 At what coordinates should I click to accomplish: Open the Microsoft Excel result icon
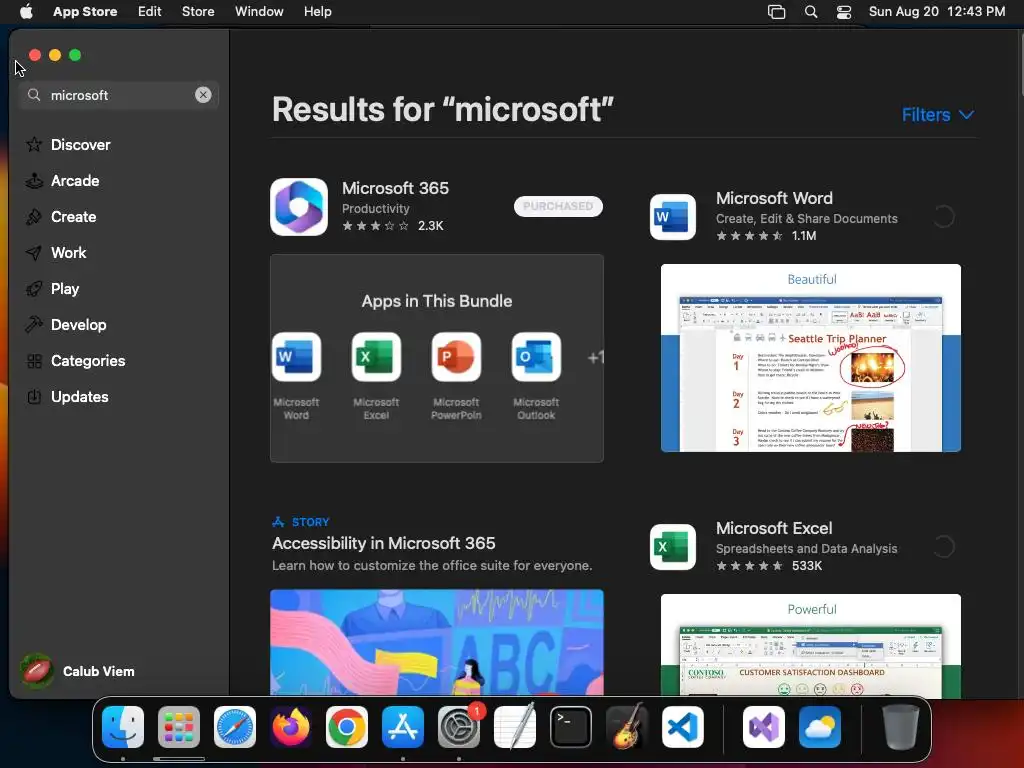tap(673, 547)
